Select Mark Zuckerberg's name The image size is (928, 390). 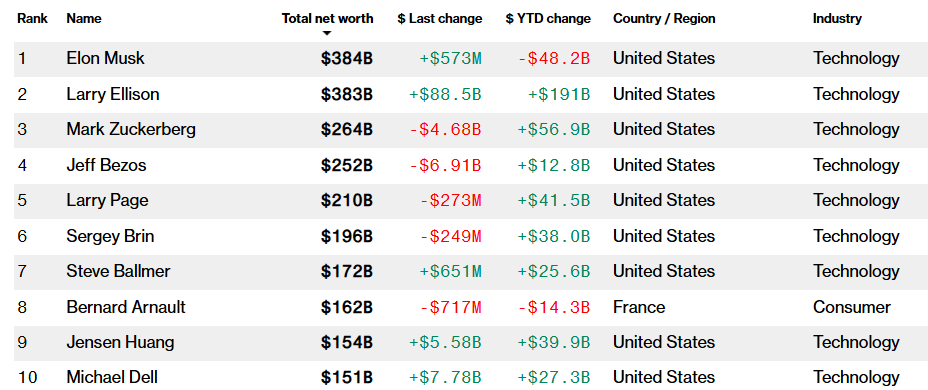[x=131, y=129]
